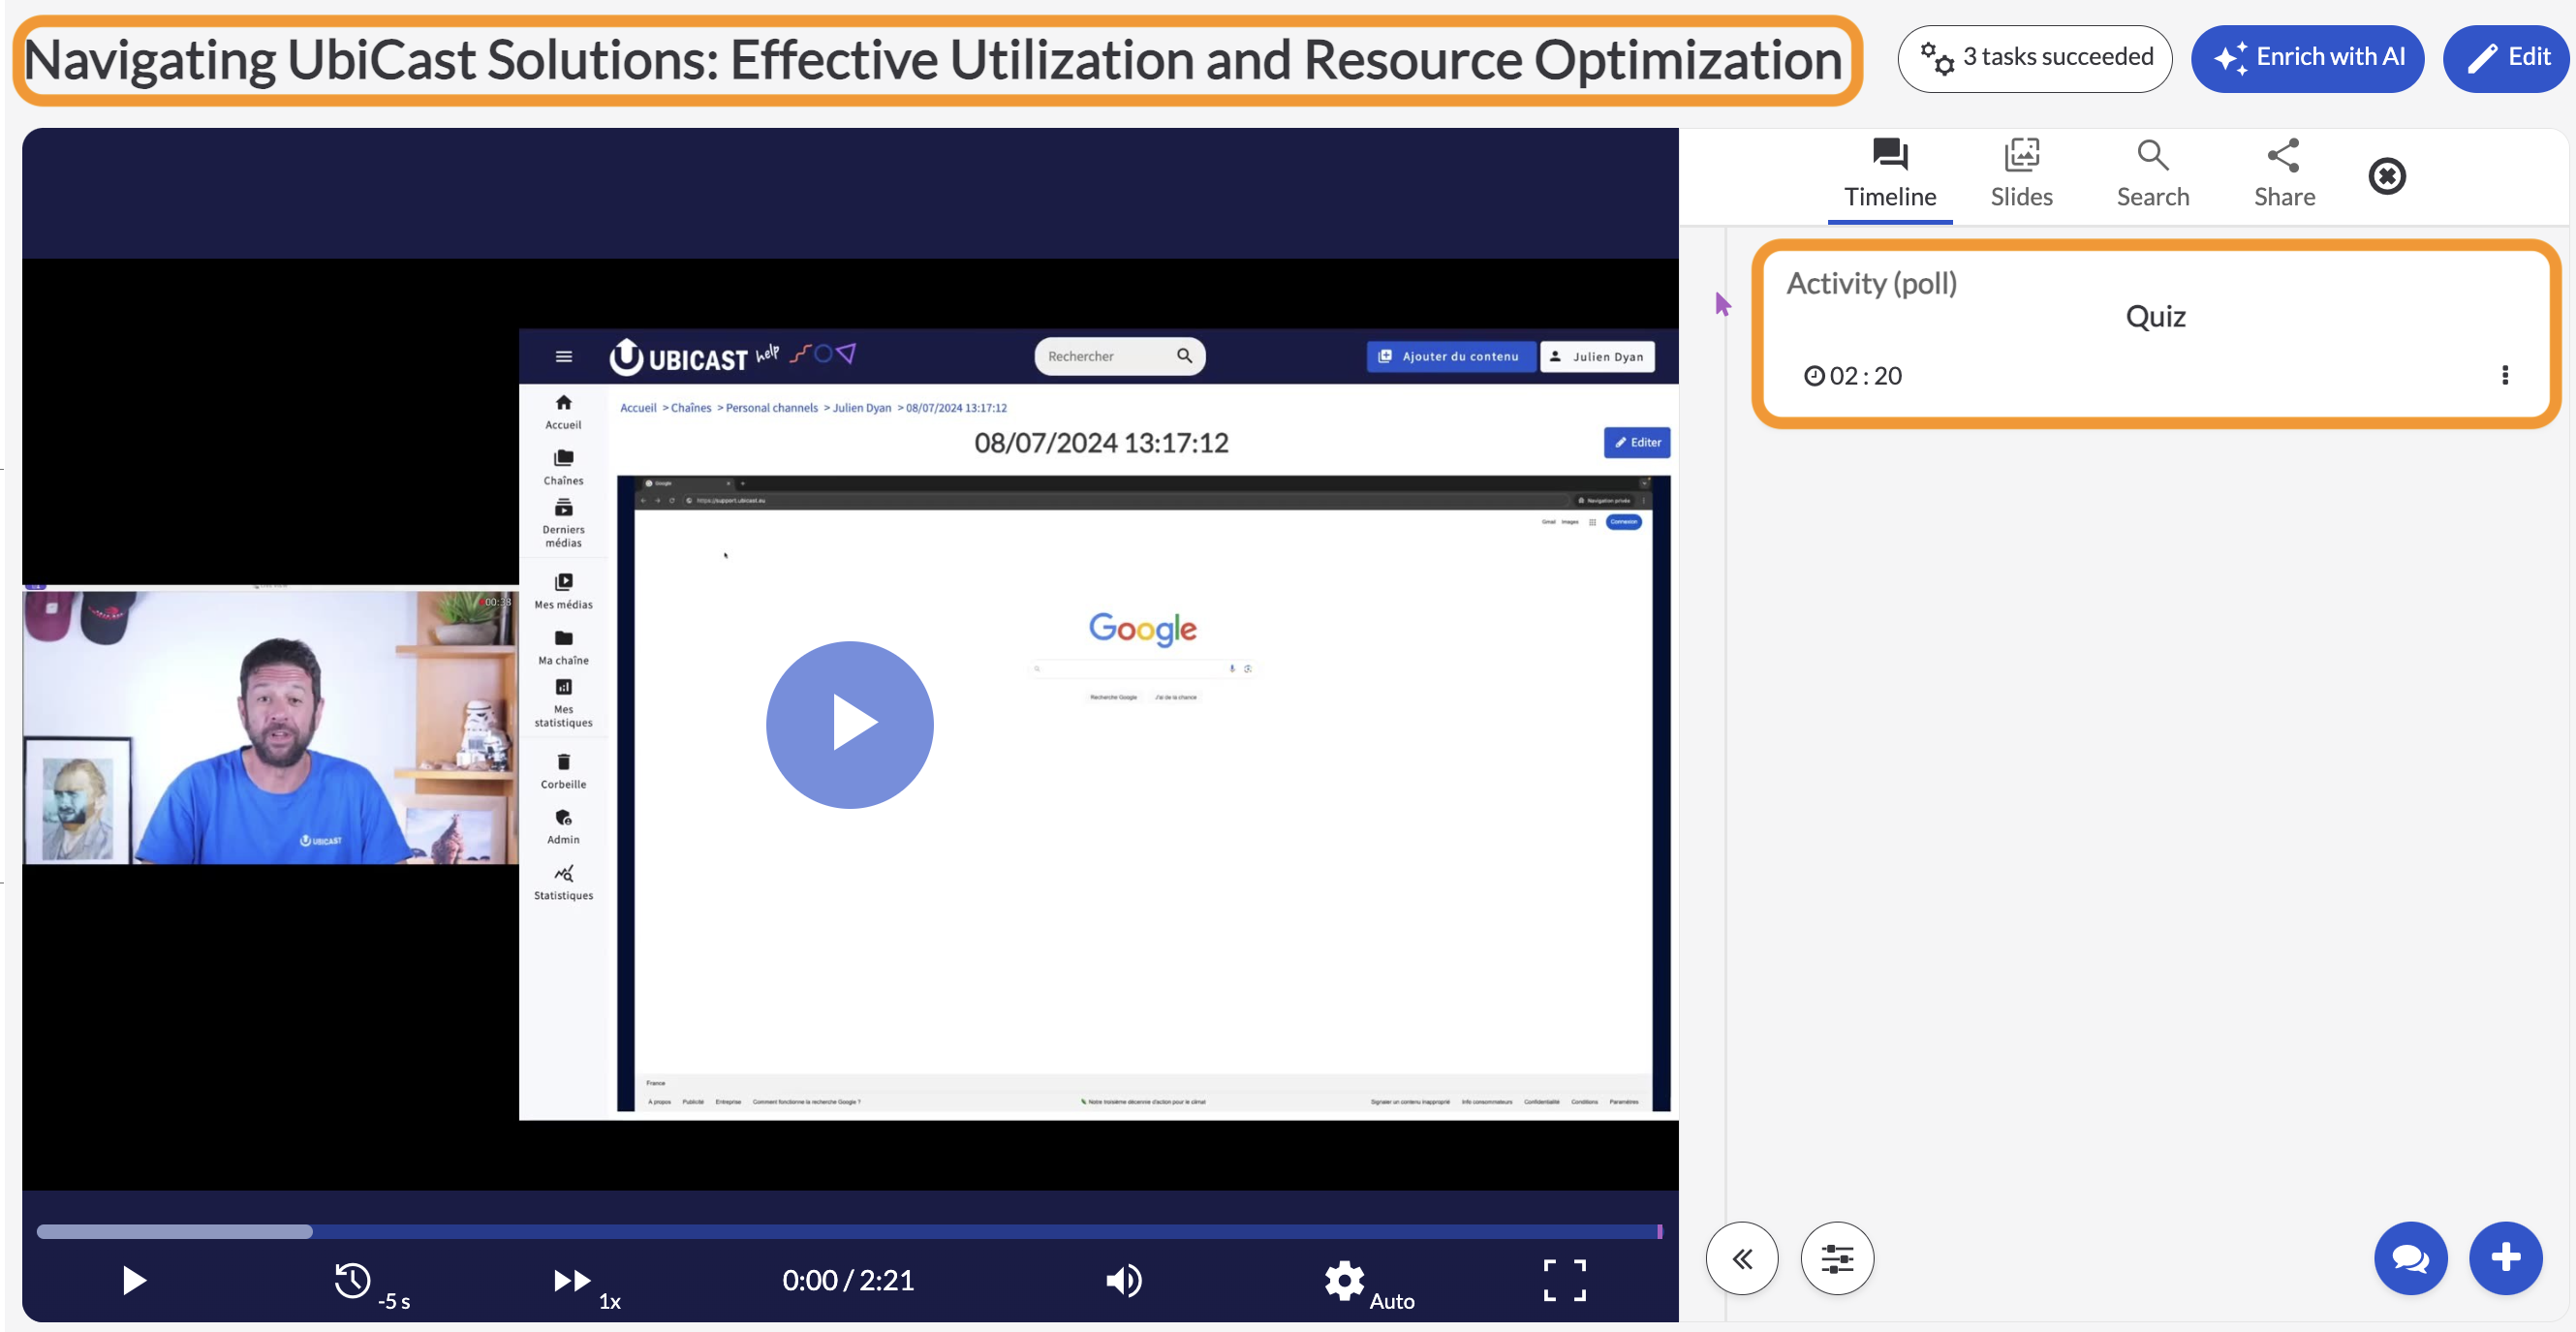This screenshot has width=2576, height=1332.
Task: Open the 3 tasks succeeded status
Action: [2035, 58]
